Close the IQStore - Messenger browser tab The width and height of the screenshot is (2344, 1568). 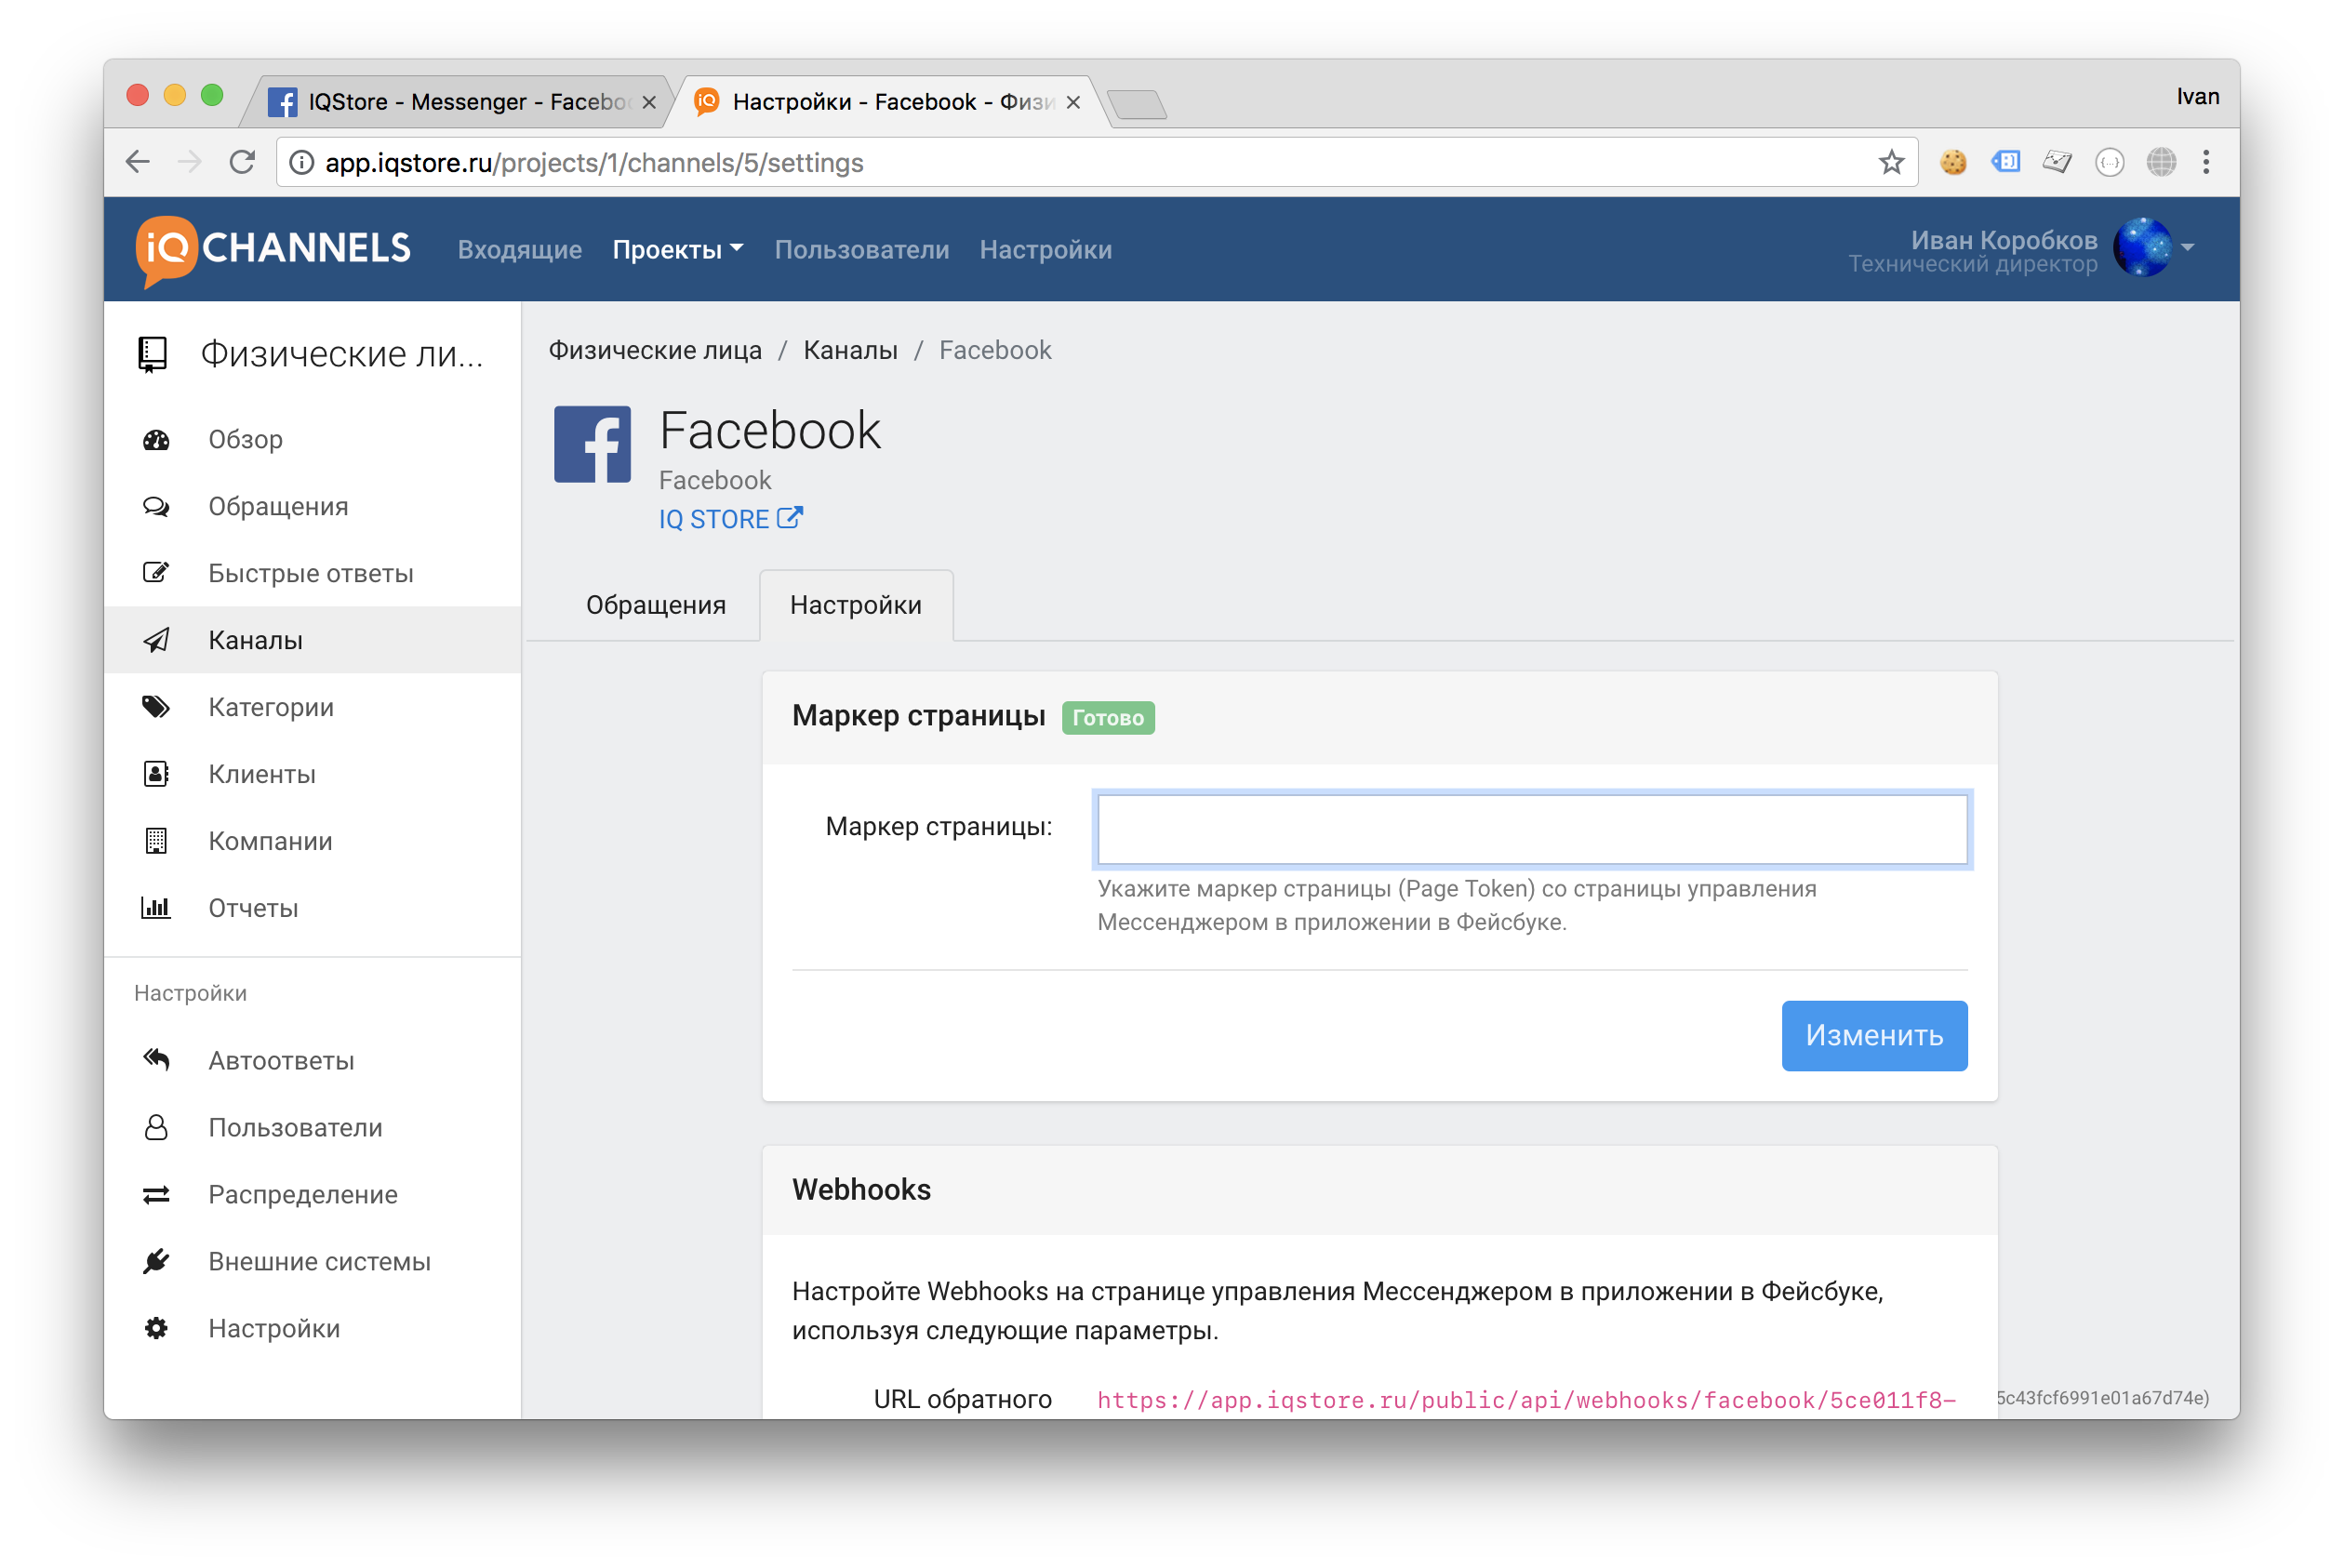click(x=649, y=102)
